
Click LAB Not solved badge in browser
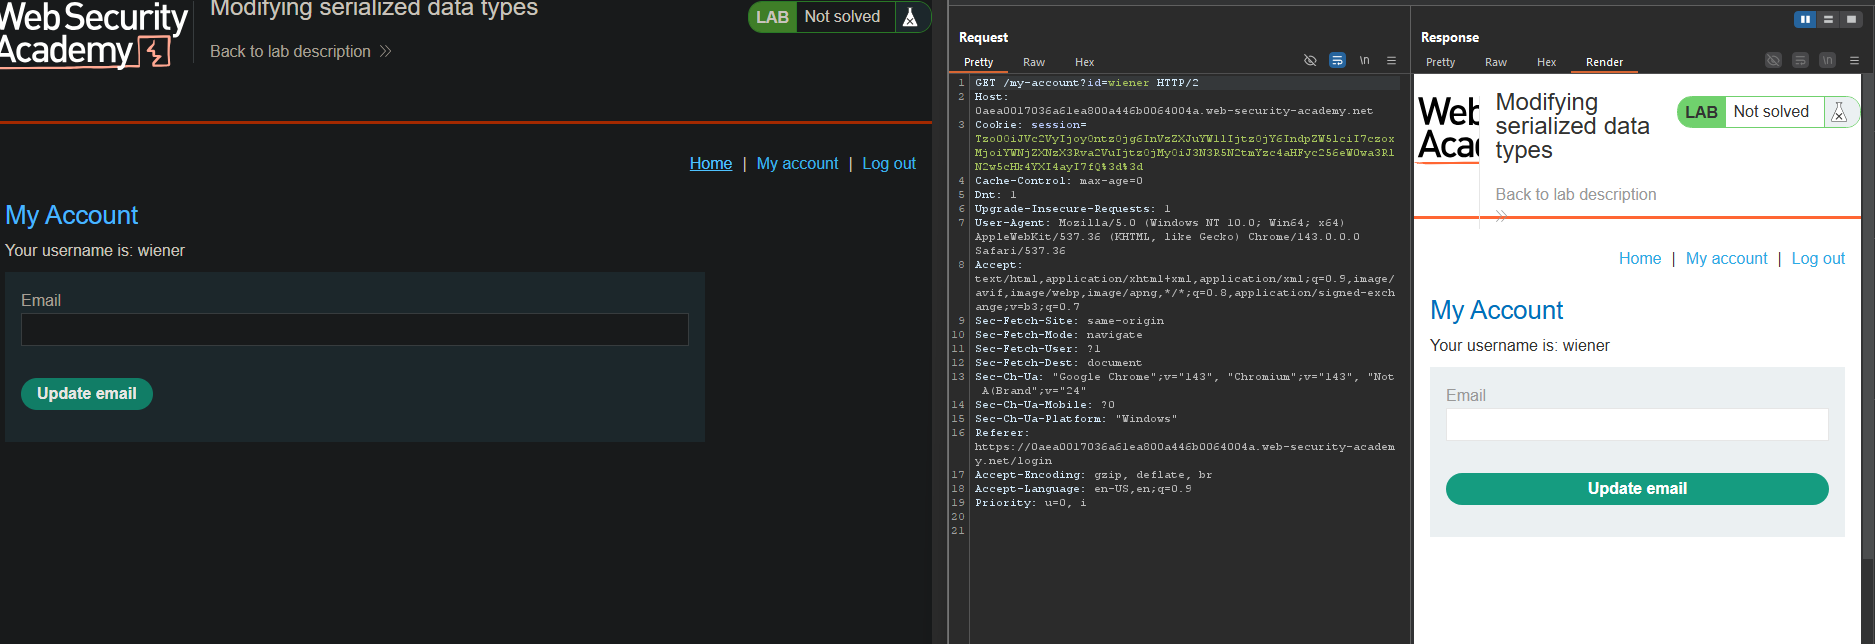[x=840, y=17]
